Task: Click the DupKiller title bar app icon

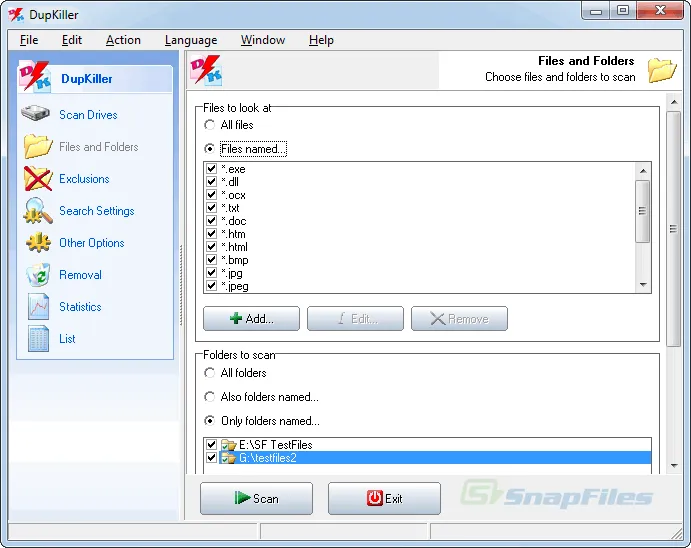Action: [16, 15]
